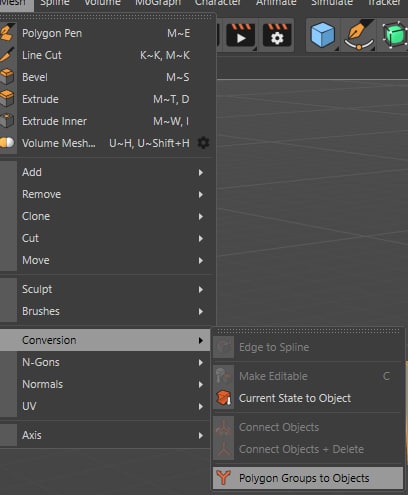Screen dimensions: 408x495
Task: Click the Polygon Pen icon
Action: [7, 33]
